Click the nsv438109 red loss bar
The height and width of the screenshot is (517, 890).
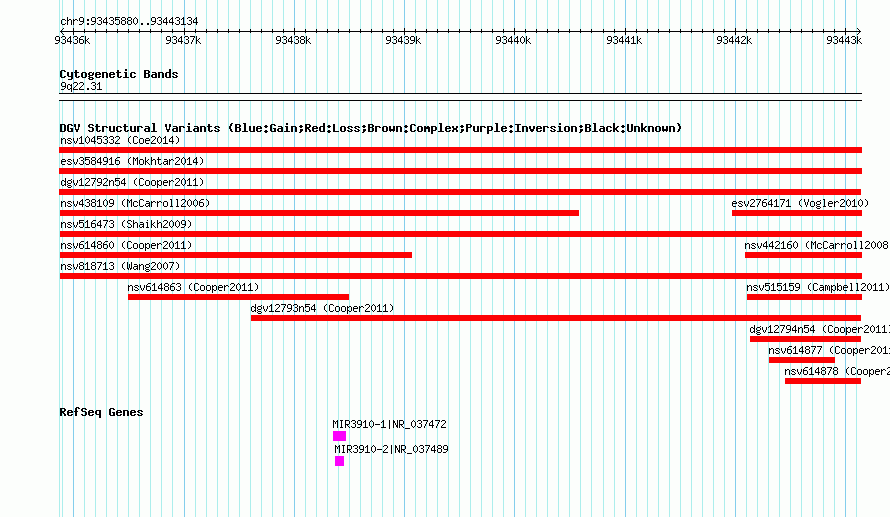[x=319, y=213]
